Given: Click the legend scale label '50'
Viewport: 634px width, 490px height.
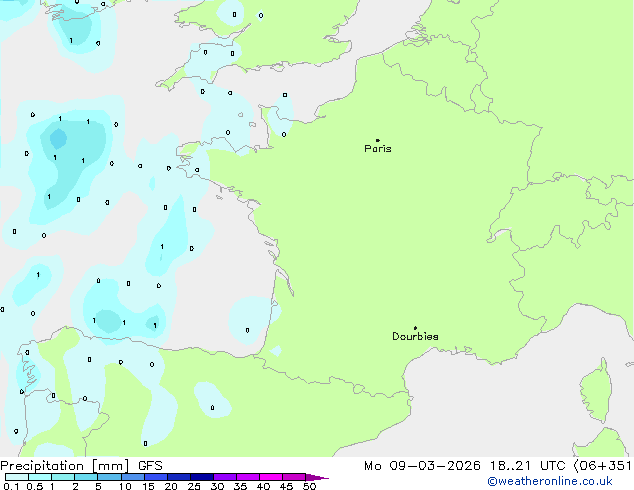Looking at the screenshot, I should (310, 486).
